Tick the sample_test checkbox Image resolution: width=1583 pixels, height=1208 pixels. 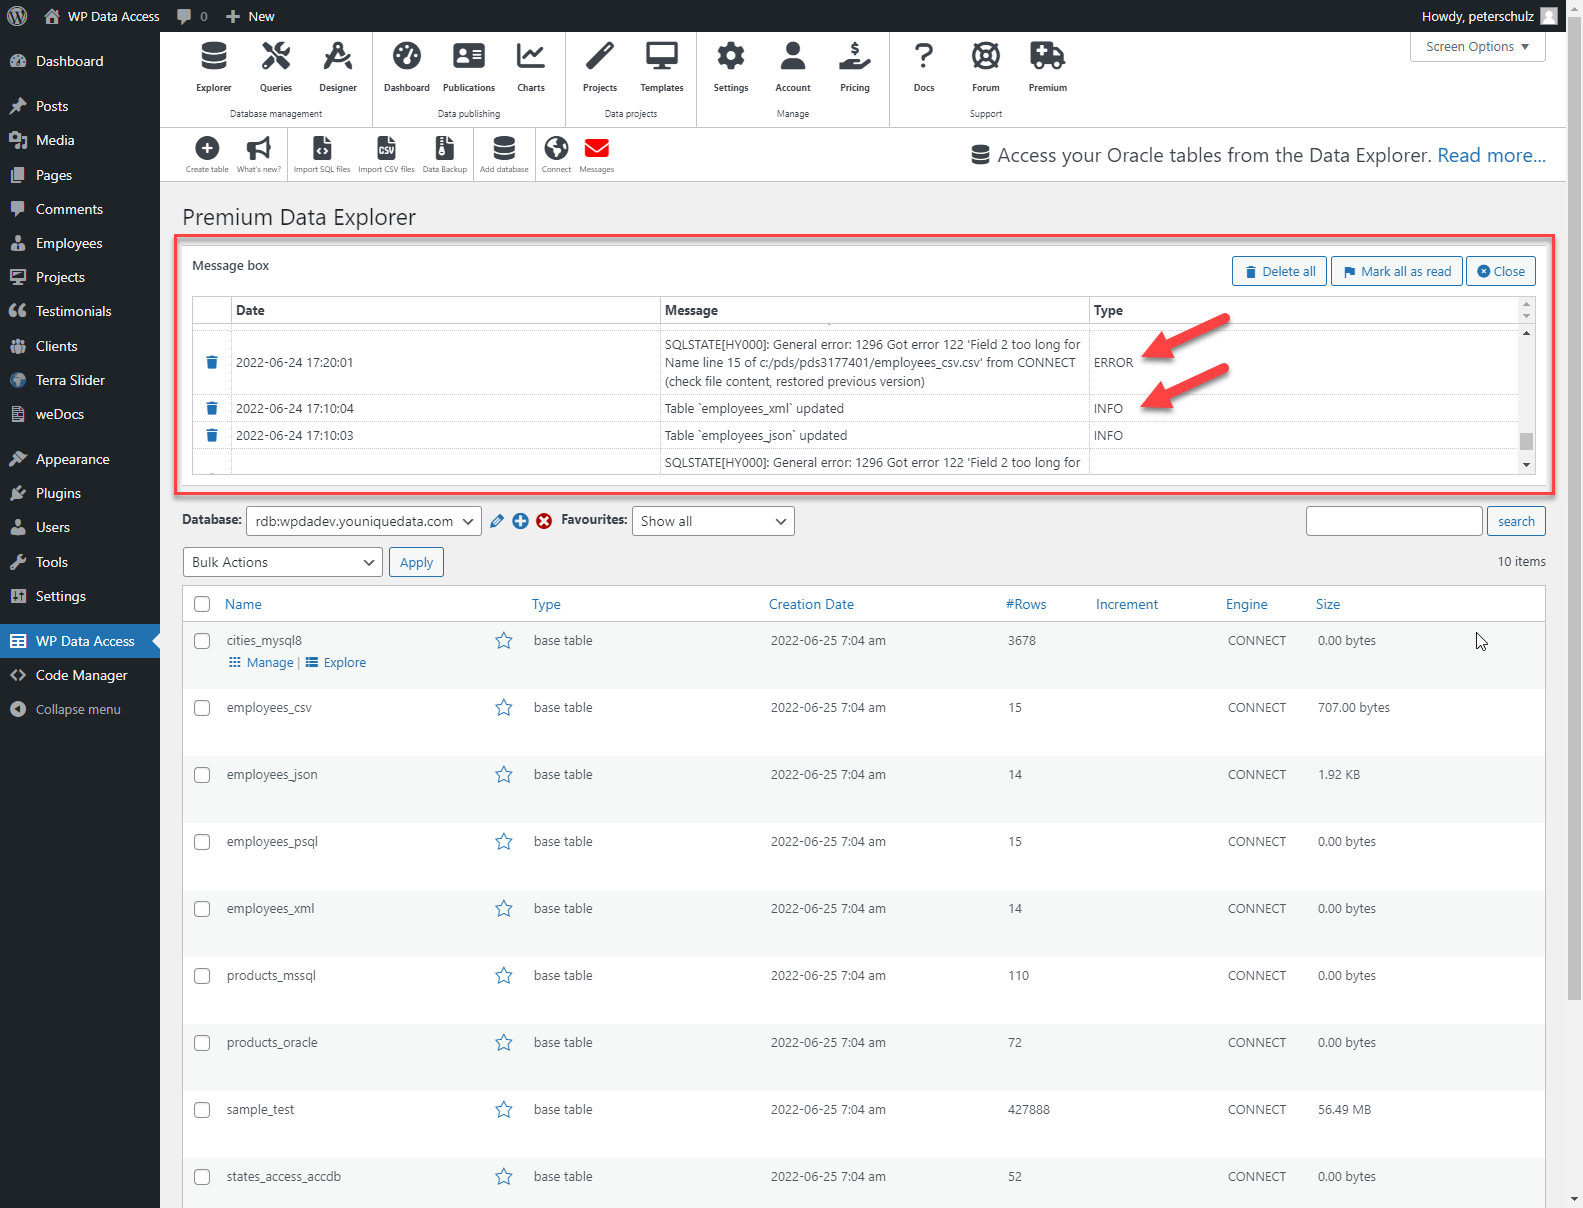202,1110
